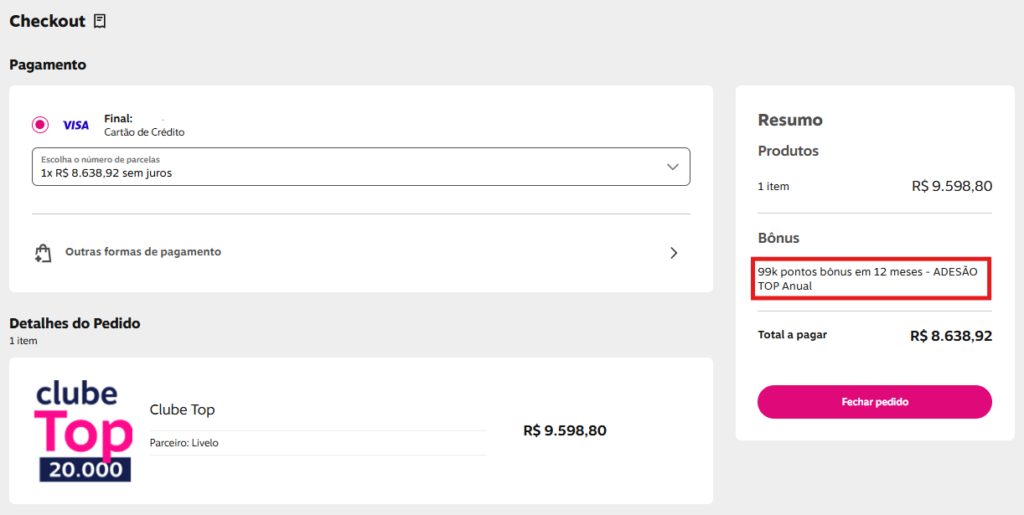Click the Checkout page heading
The image size is (1024, 515).
[x=47, y=21]
